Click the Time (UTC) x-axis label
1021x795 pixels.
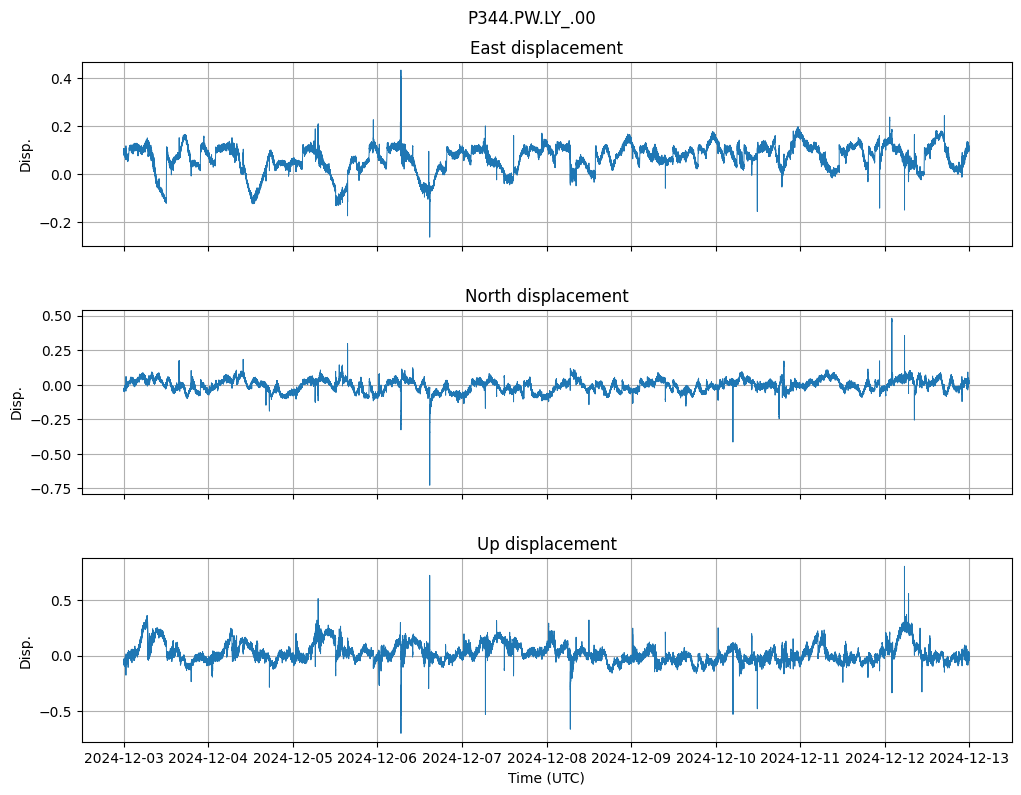[546, 777]
